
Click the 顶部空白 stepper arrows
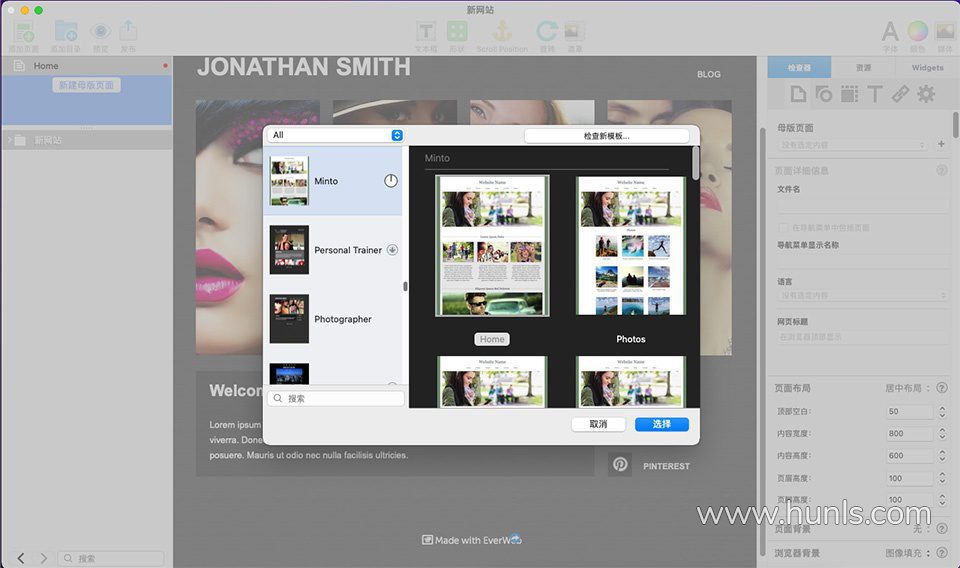942,411
